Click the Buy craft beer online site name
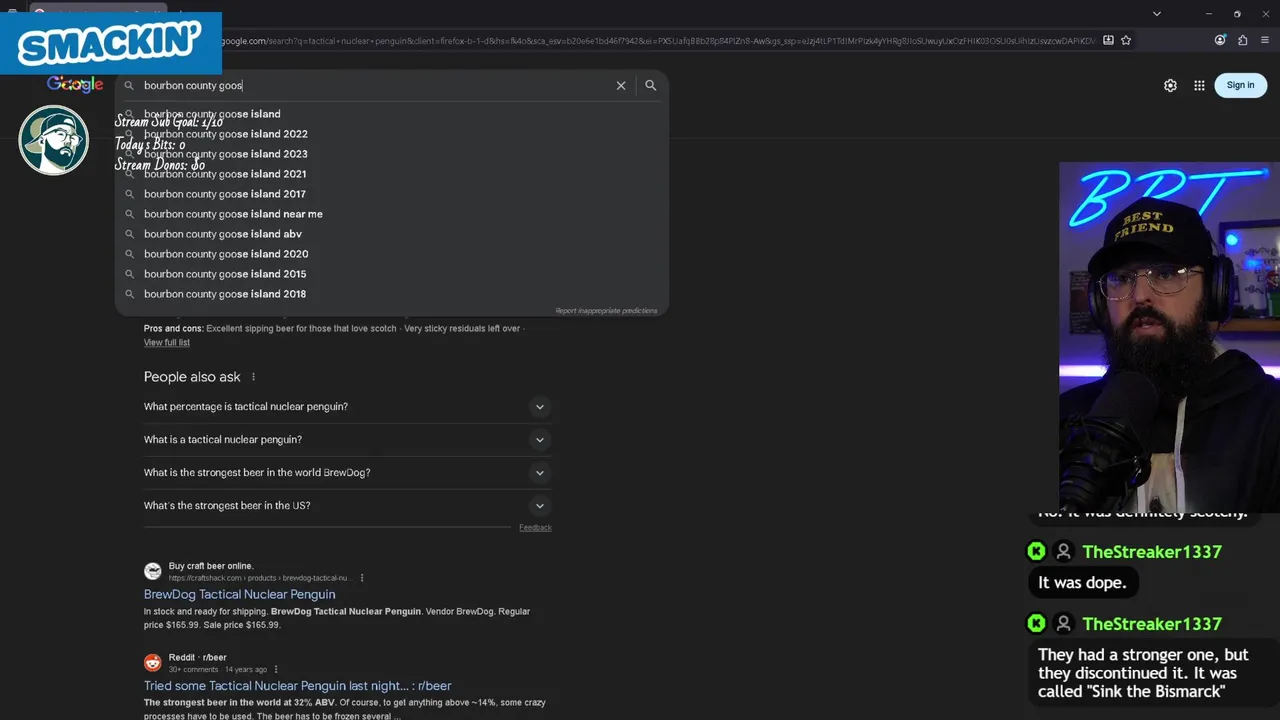 coord(211,566)
